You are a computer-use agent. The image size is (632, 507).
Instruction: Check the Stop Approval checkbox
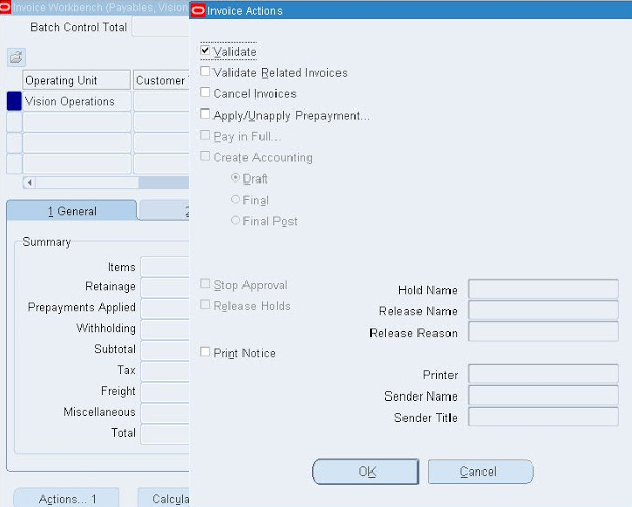coord(205,284)
